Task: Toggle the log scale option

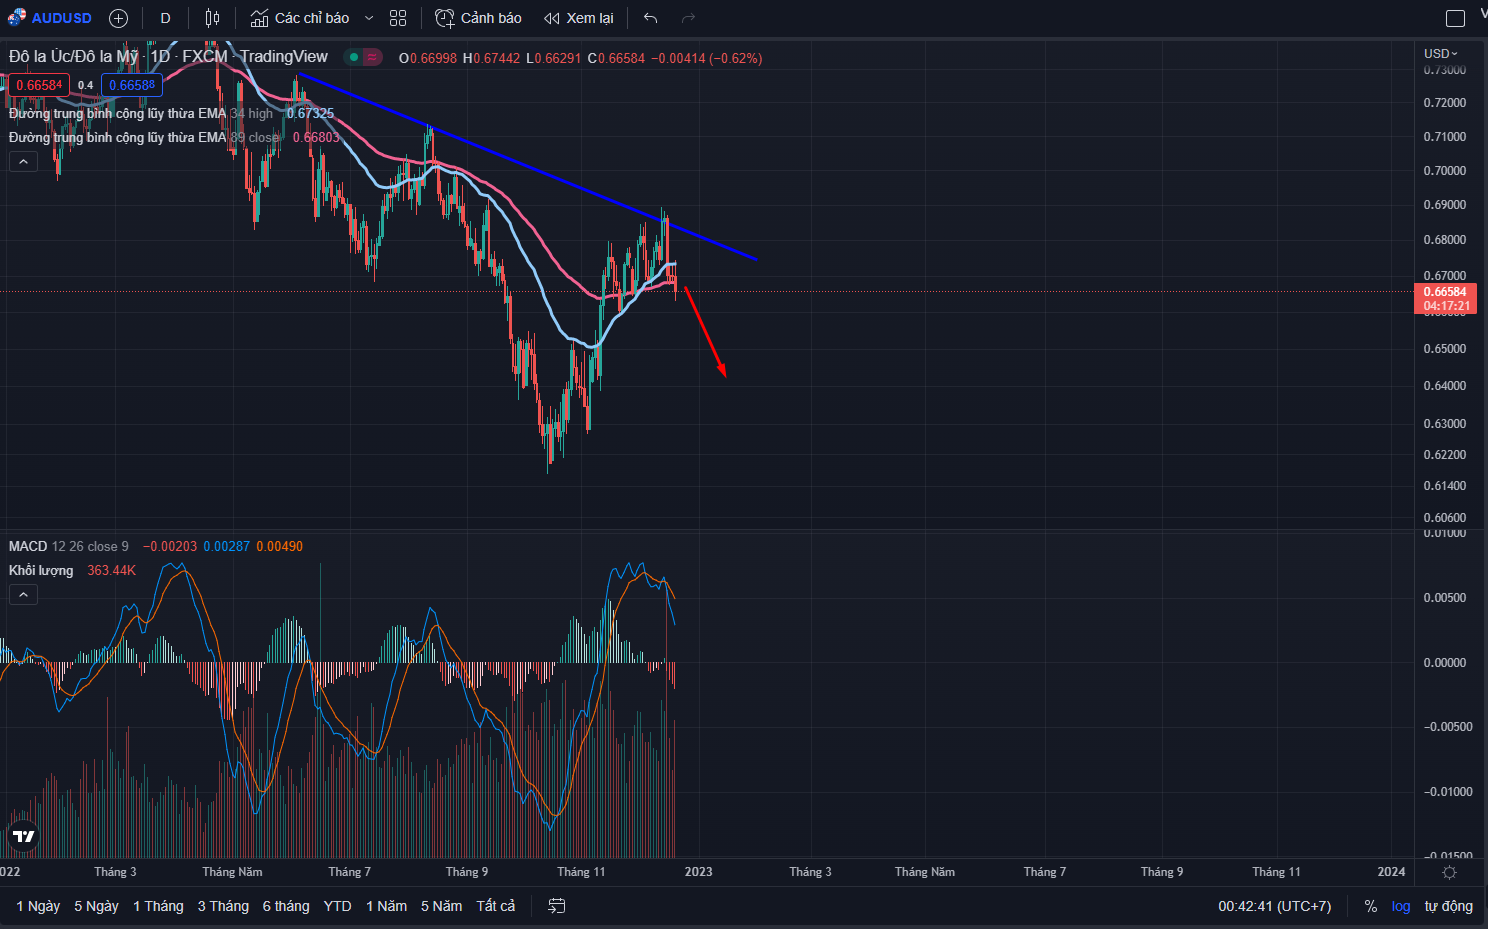Action: [1400, 906]
